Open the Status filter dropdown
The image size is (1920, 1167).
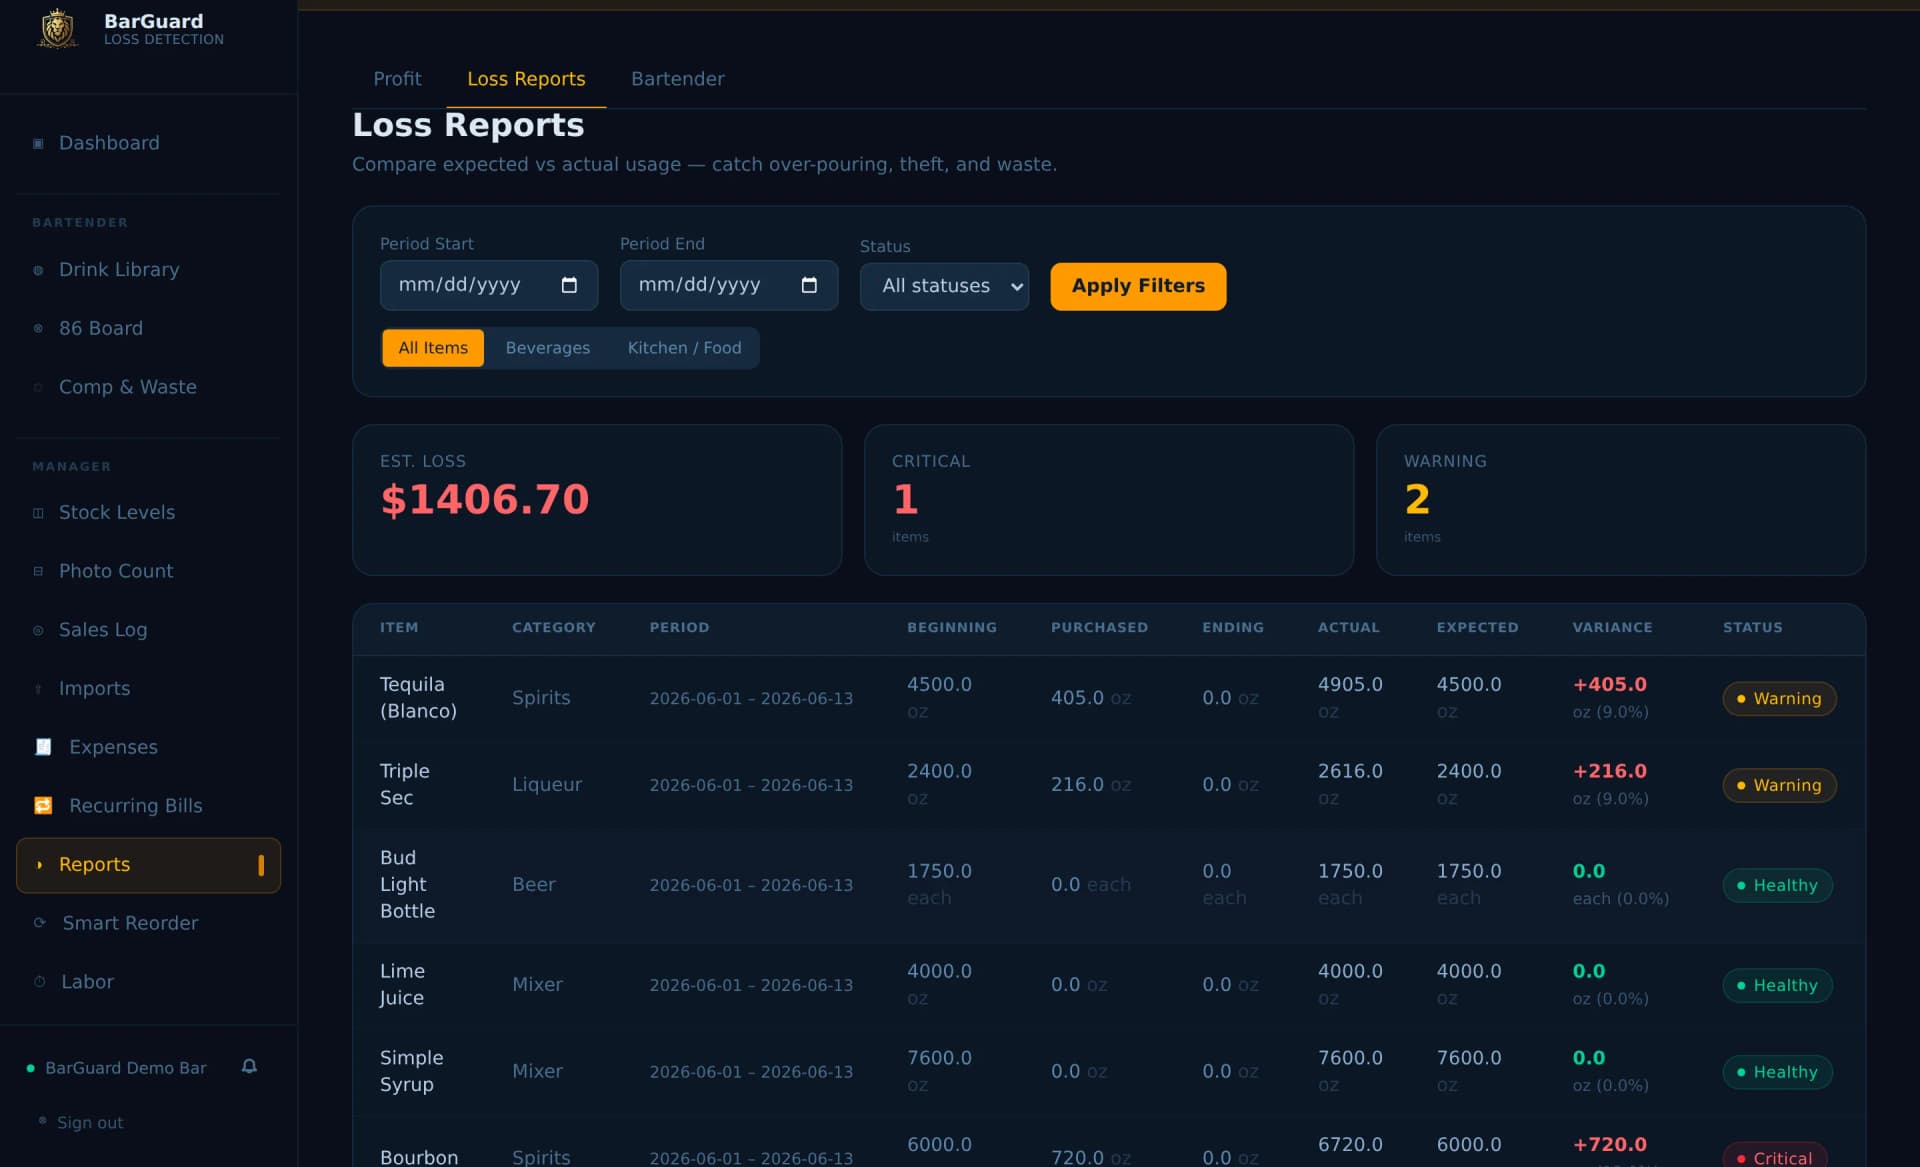click(944, 286)
